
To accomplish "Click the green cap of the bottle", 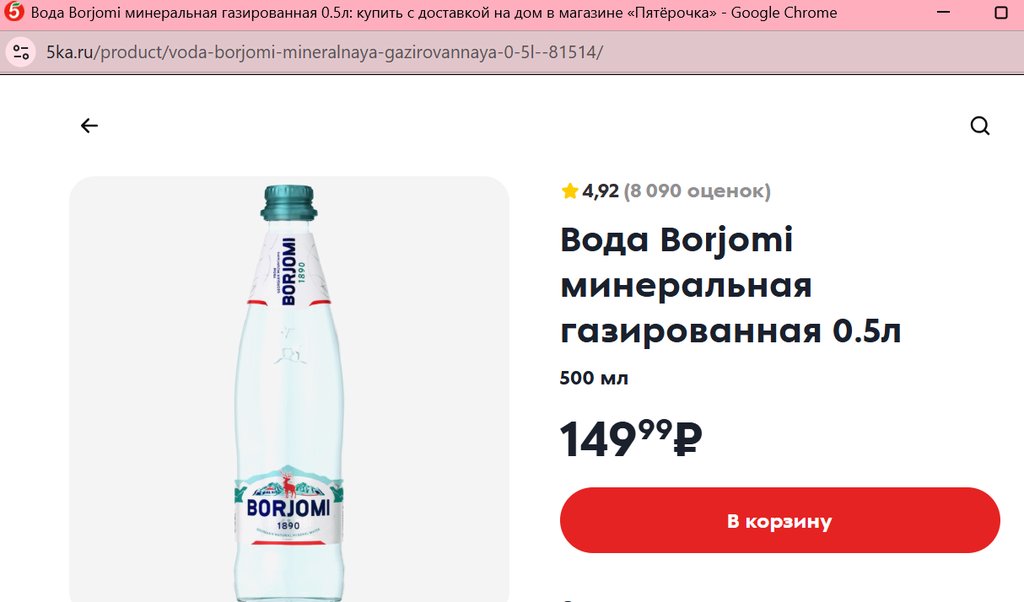I will (x=289, y=203).
